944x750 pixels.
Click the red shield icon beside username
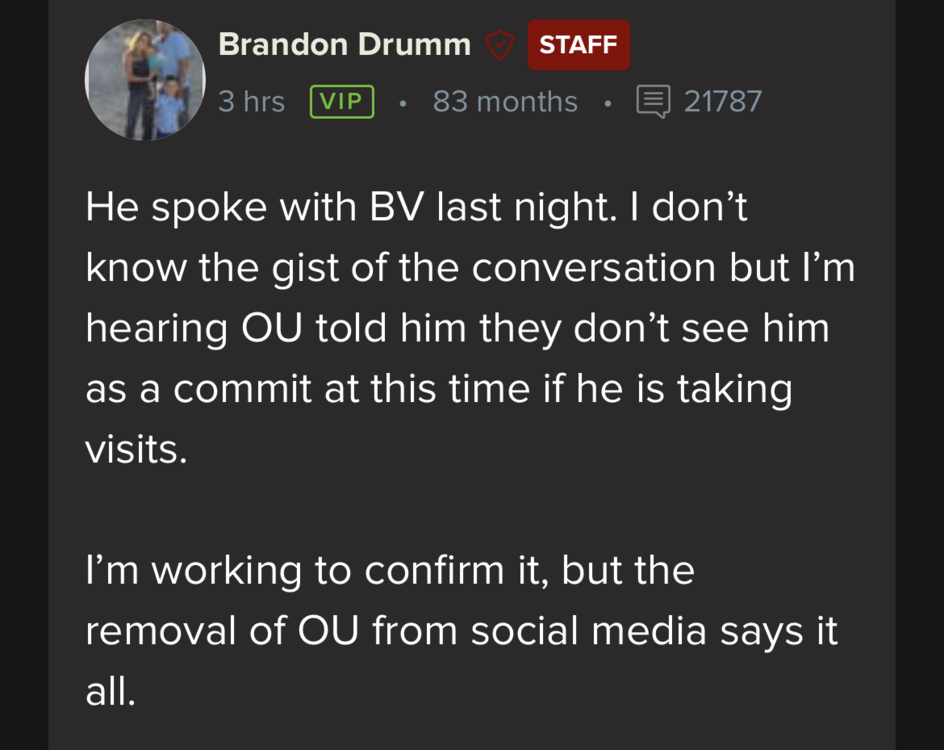click(x=499, y=45)
